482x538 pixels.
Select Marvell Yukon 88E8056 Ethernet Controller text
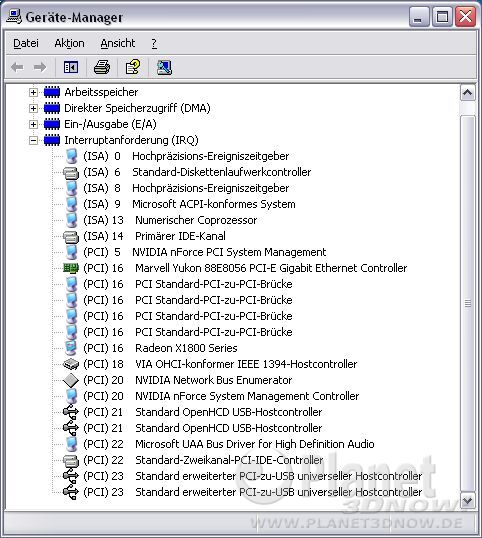tap(271, 268)
